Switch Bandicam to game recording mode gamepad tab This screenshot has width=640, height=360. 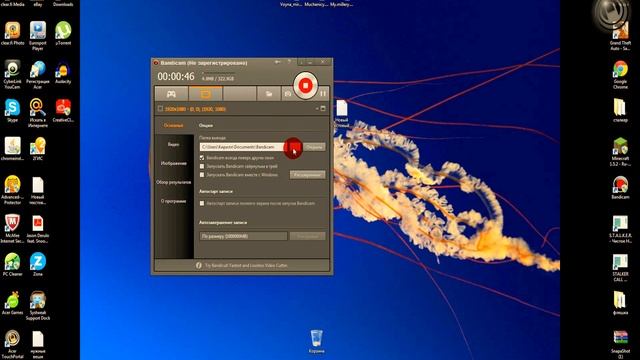pyautogui.click(x=171, y=94)
